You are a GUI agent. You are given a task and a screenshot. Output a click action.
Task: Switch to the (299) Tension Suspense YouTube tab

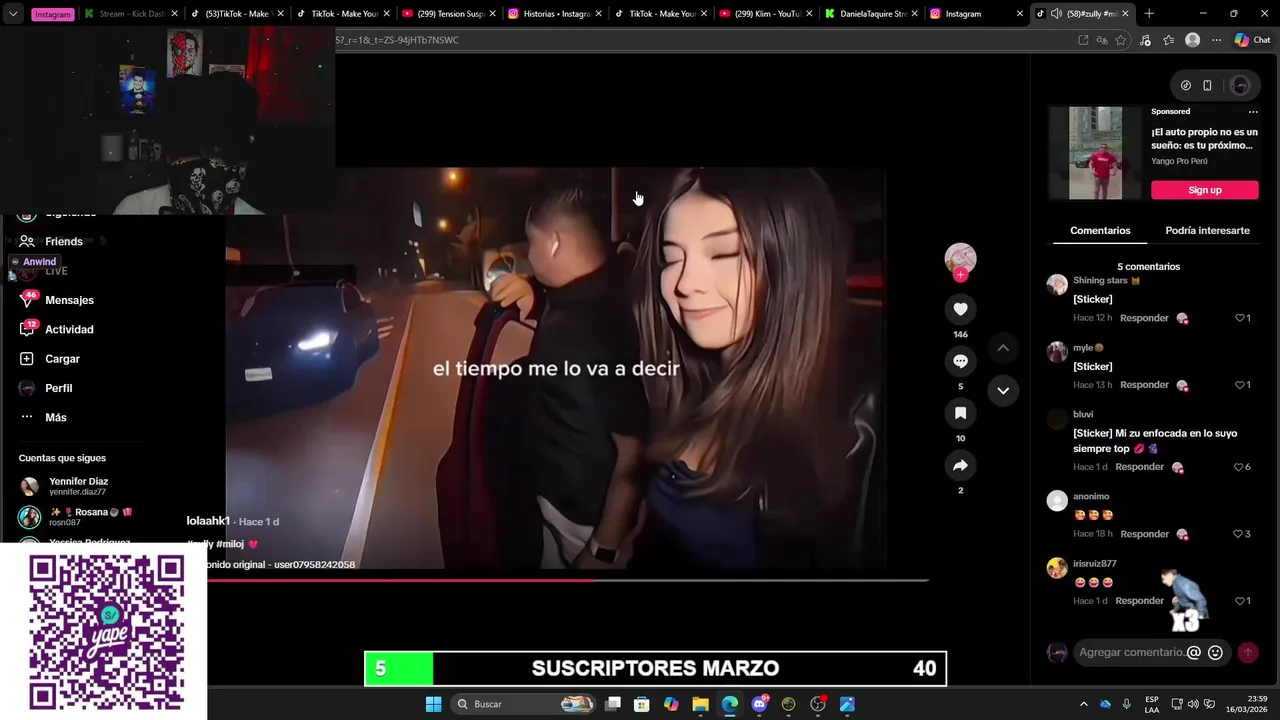[448, 14]
